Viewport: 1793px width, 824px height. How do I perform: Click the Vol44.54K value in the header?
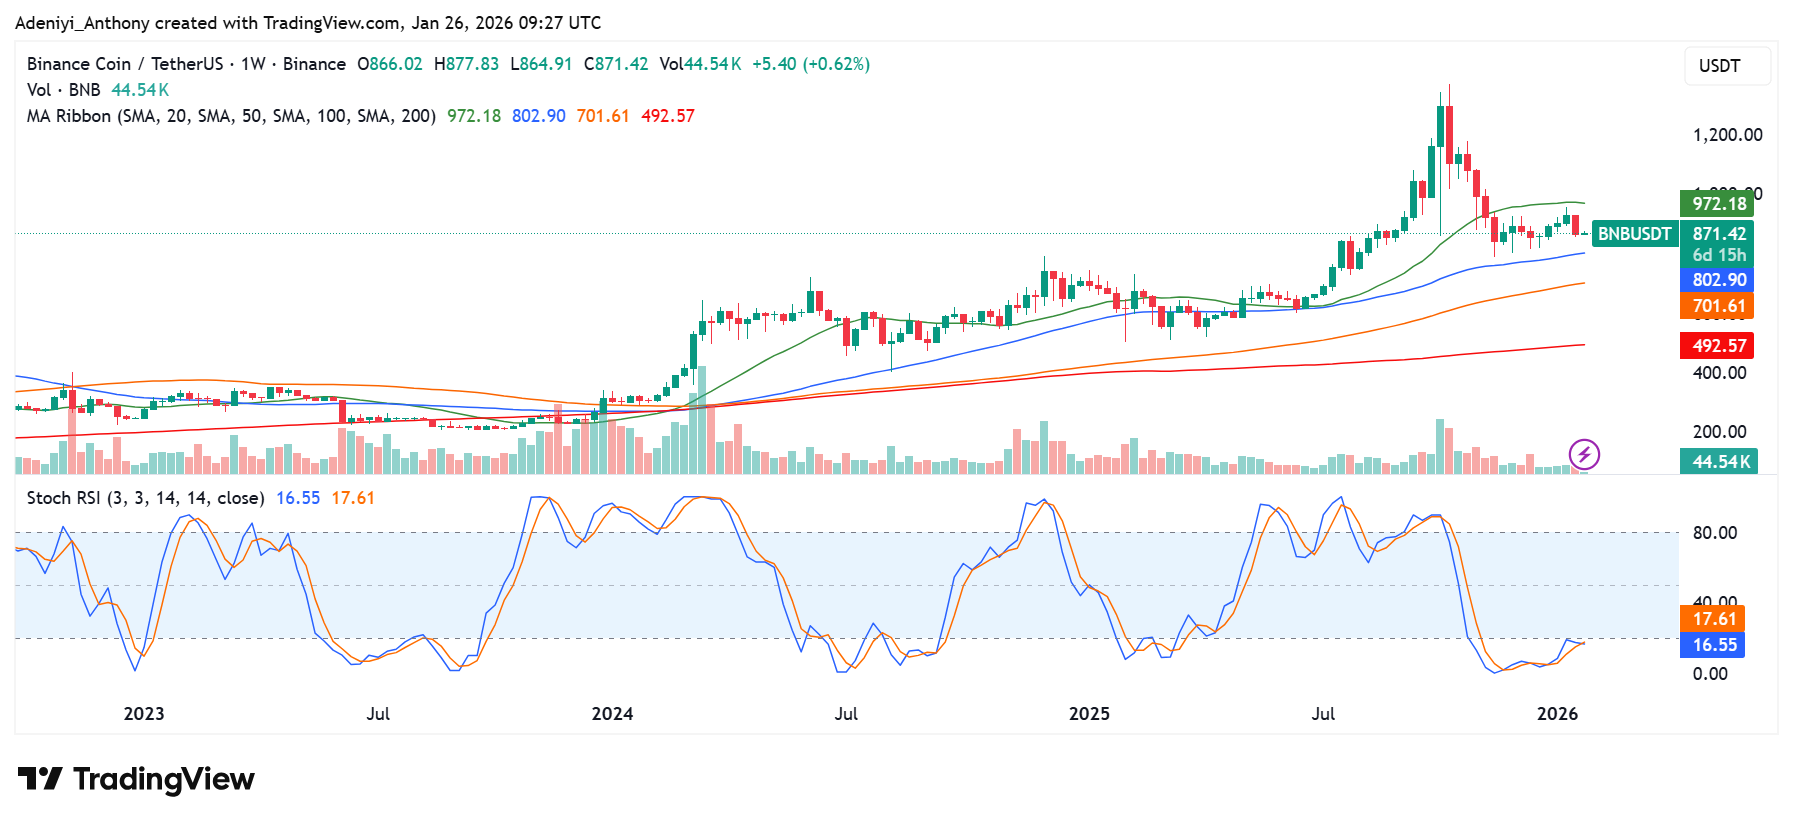700,64
